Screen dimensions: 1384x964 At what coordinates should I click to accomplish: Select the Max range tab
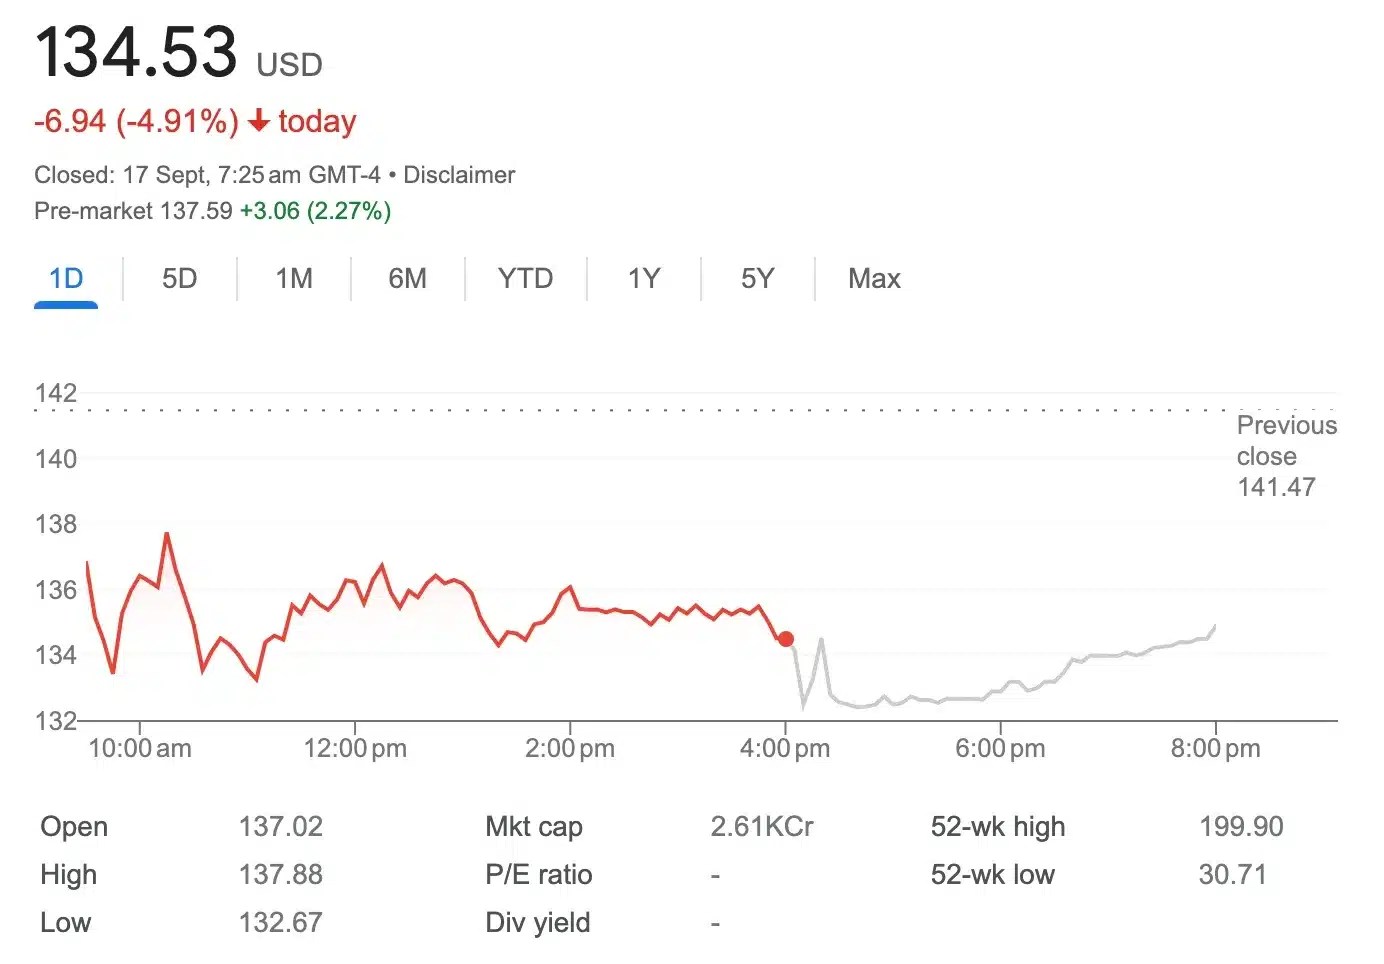[874, 278]
